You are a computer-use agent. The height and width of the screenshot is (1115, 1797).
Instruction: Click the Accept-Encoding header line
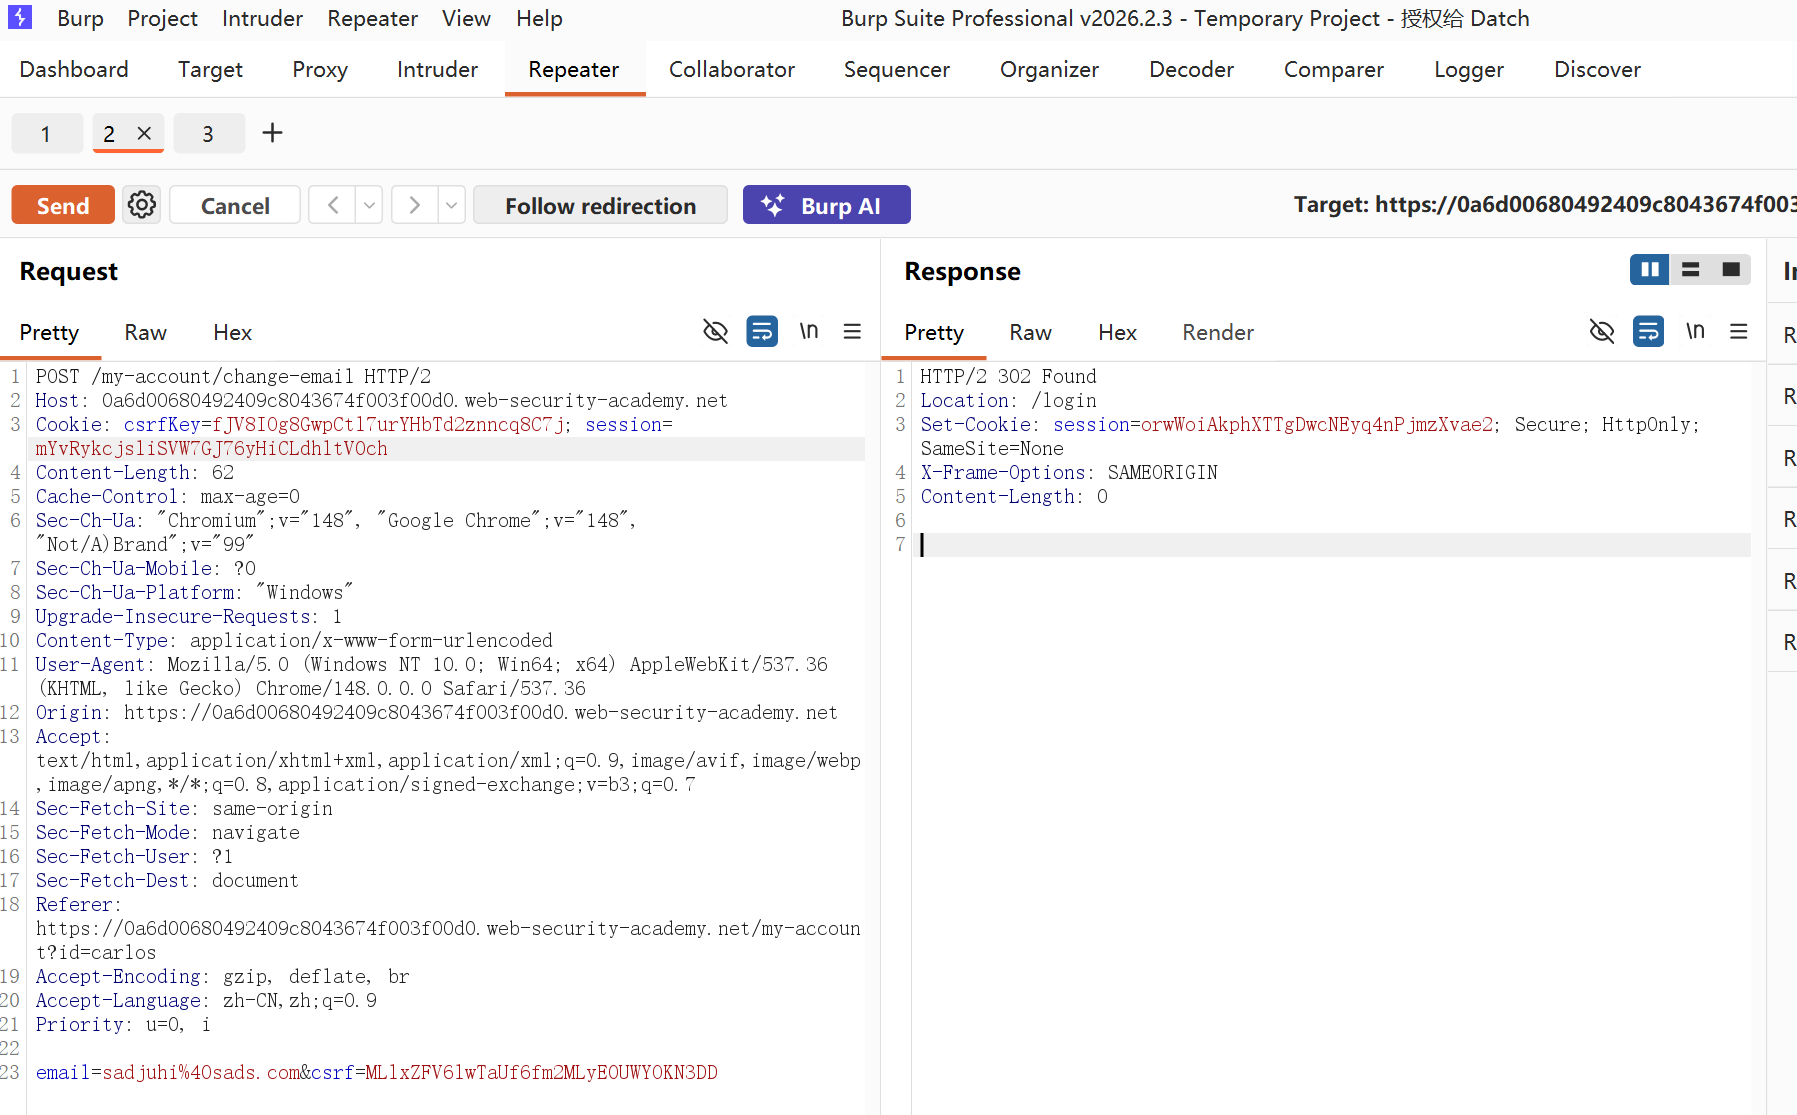tap(223, 976)
